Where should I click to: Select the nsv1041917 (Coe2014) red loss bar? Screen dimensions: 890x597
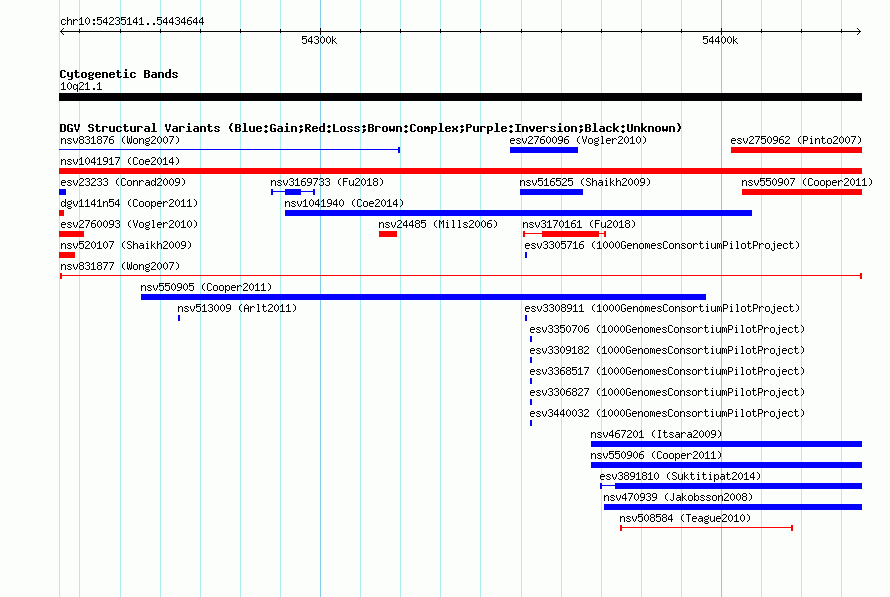(460, 171)
